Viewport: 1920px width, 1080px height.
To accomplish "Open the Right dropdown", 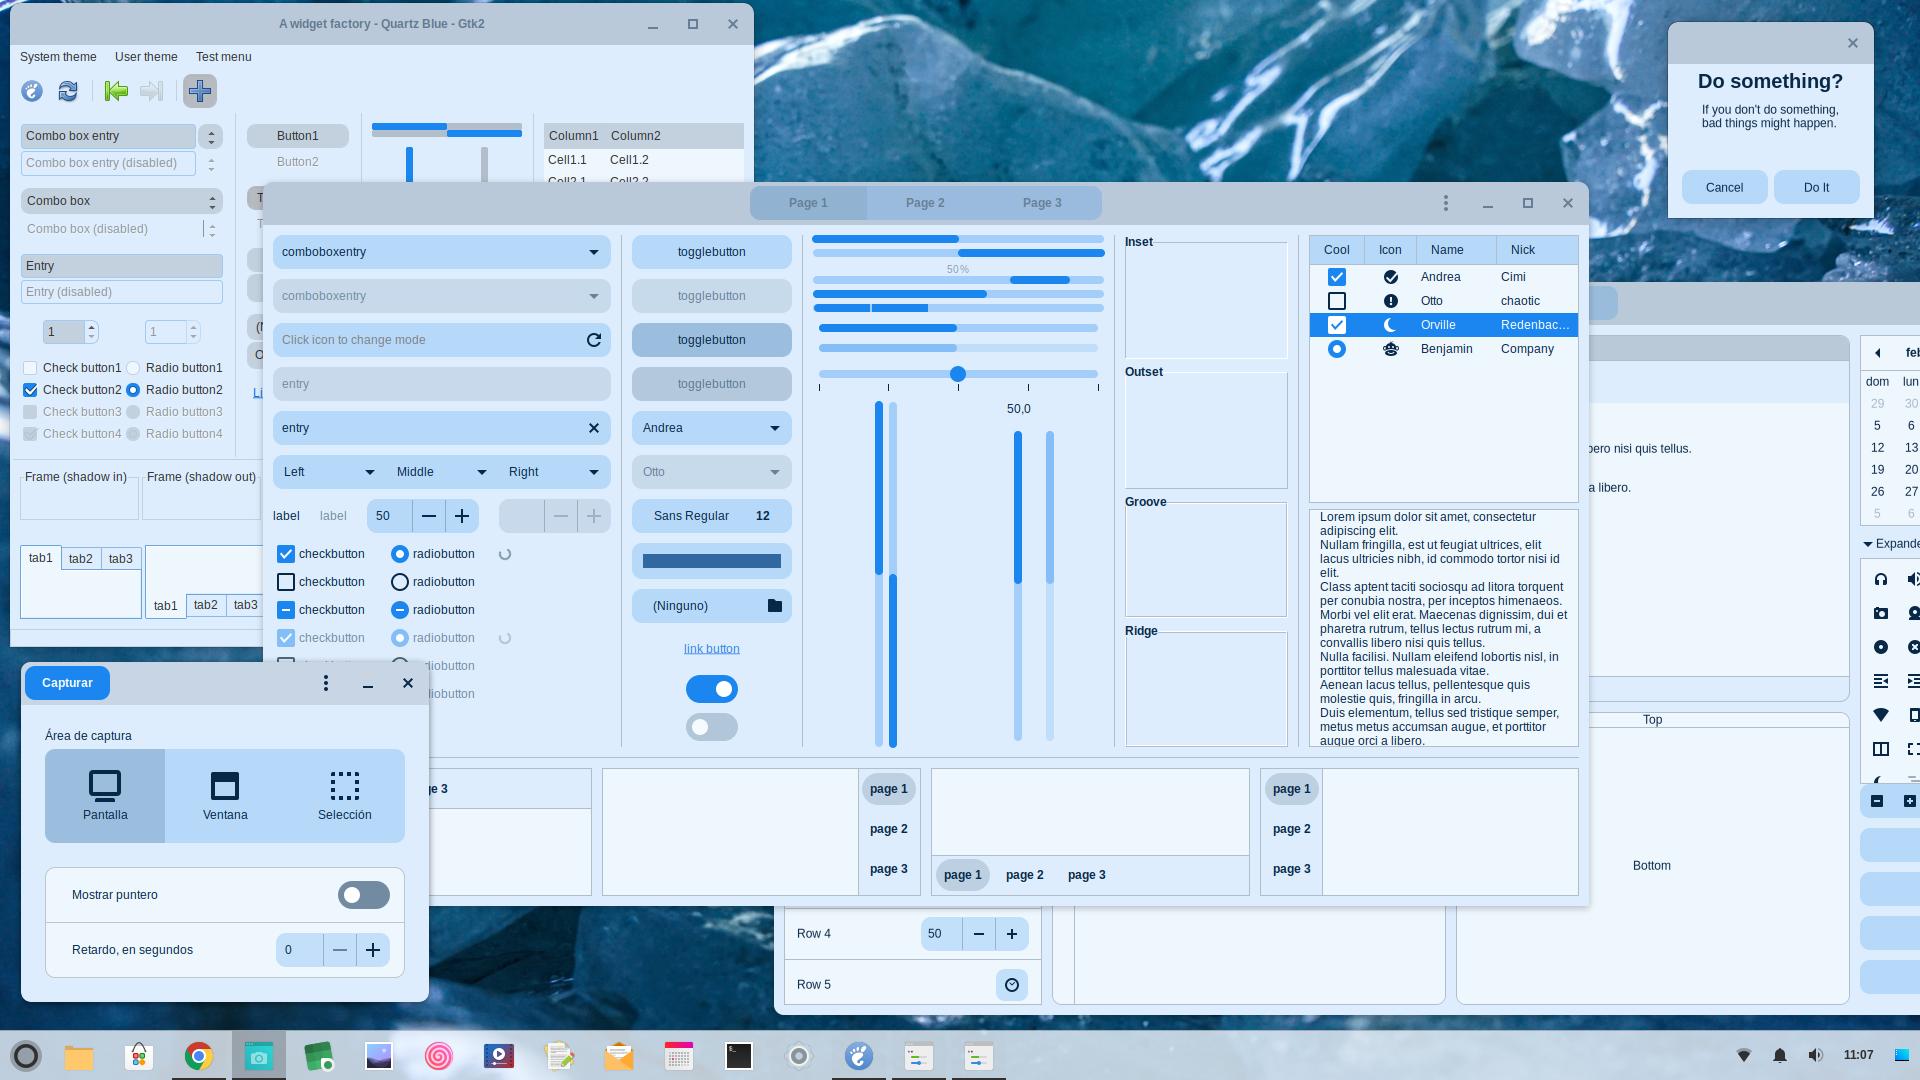I will click(554, 472).
